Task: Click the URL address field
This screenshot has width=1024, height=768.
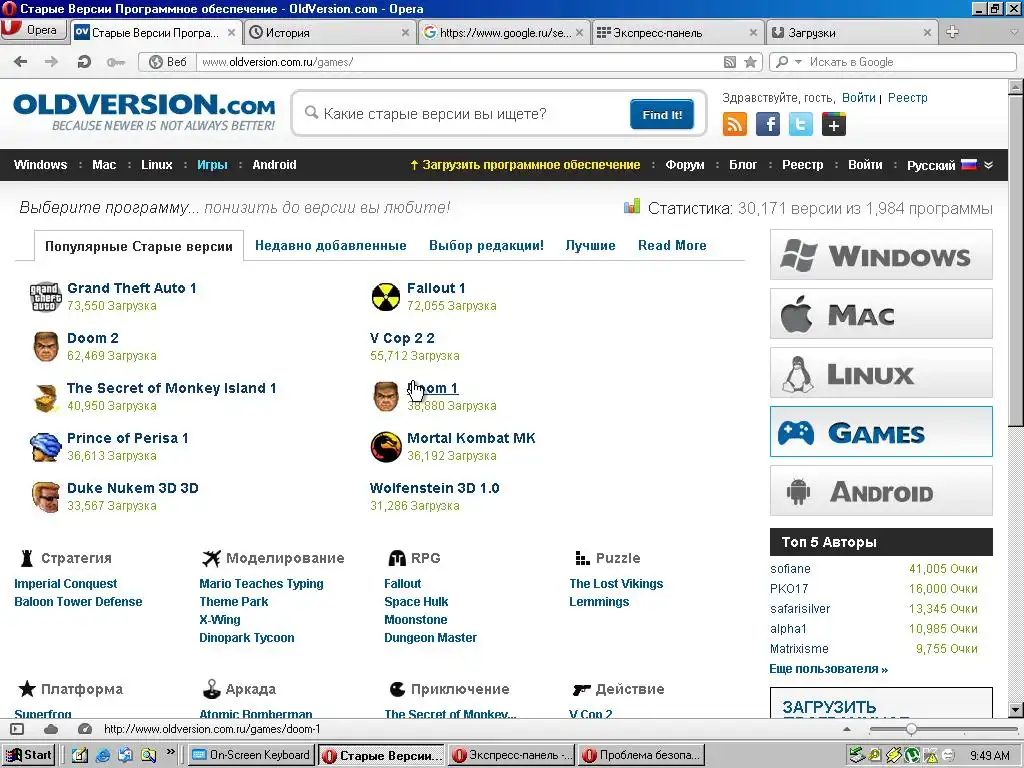Action: (457, 62)
